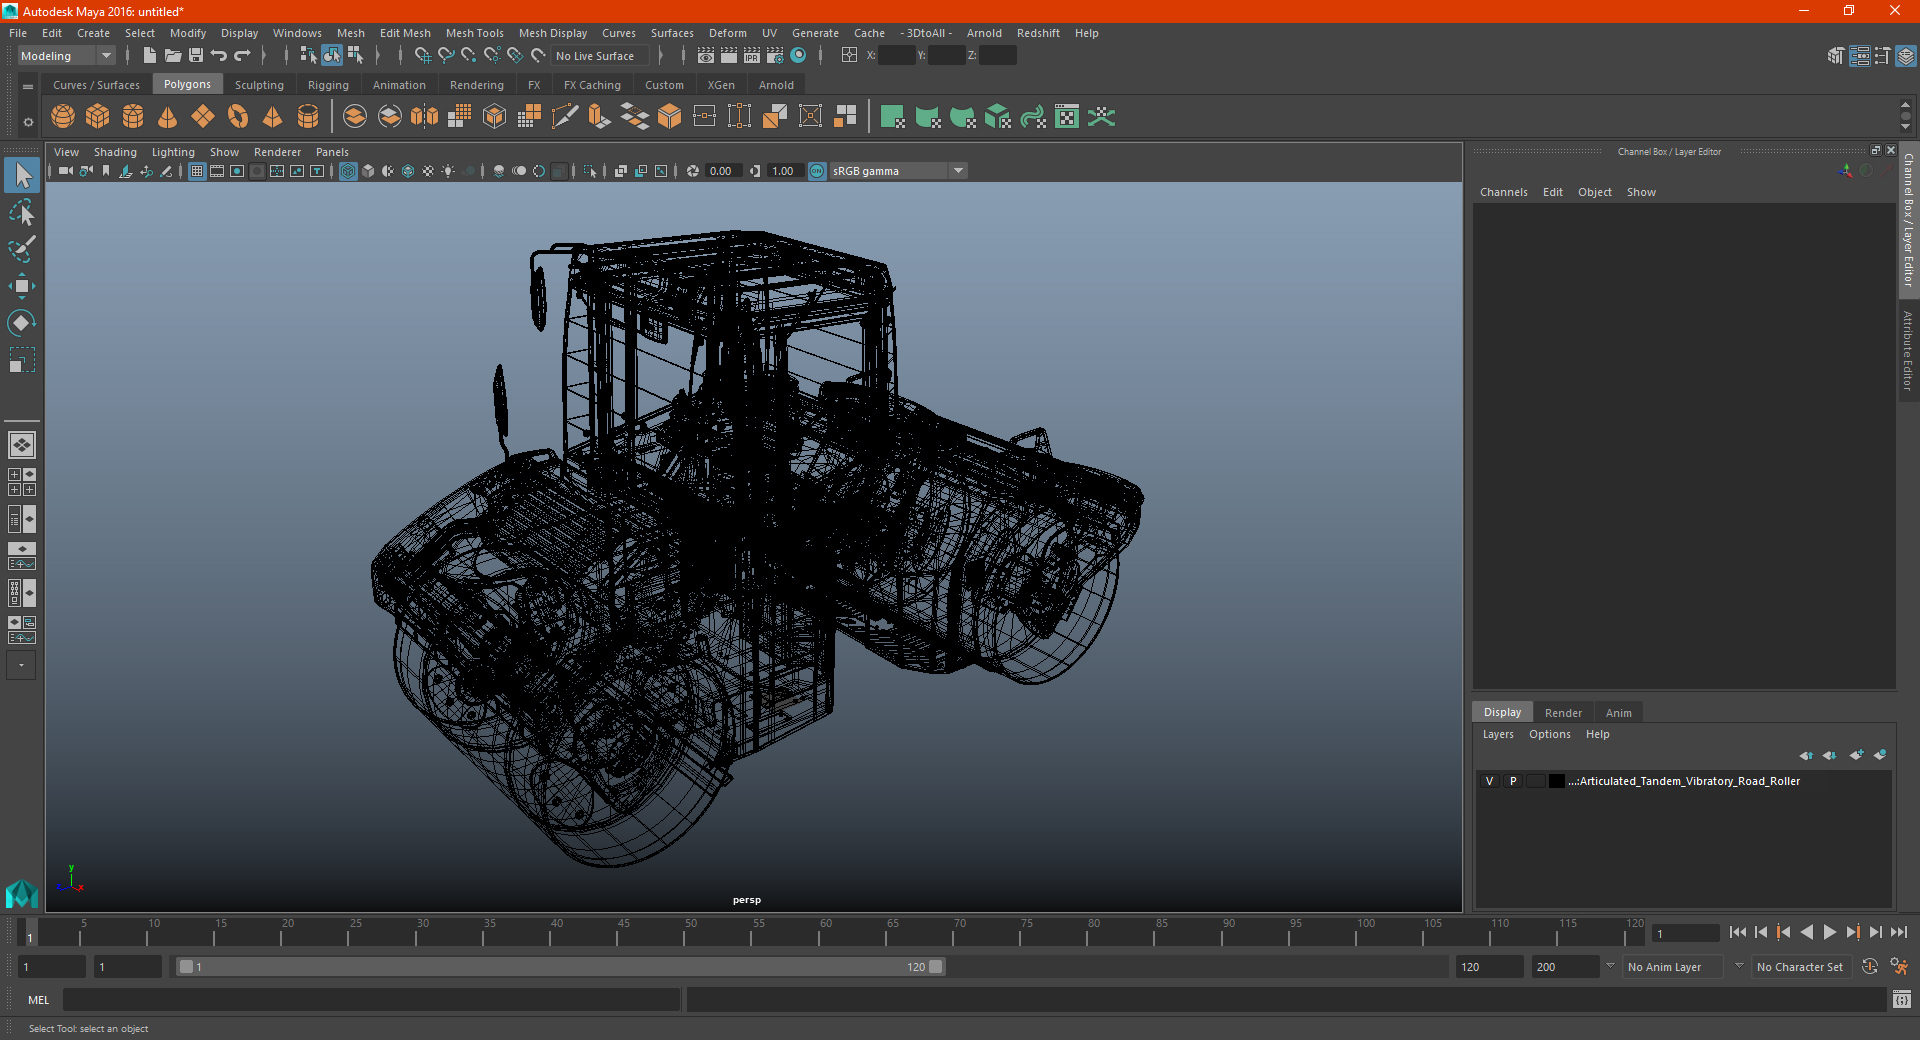Go to the end of playback range
The image size is (1920, 1040).
tap(1898, 932)
